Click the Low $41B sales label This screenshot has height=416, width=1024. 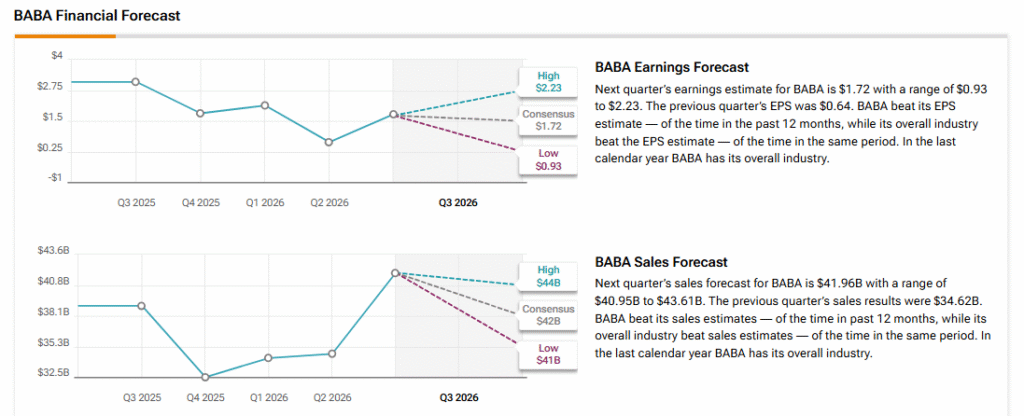click(547, 353)
